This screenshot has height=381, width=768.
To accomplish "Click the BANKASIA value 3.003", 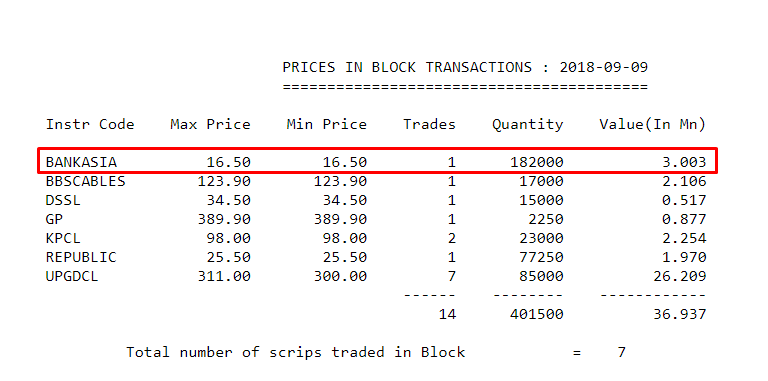I will [684, 162].
